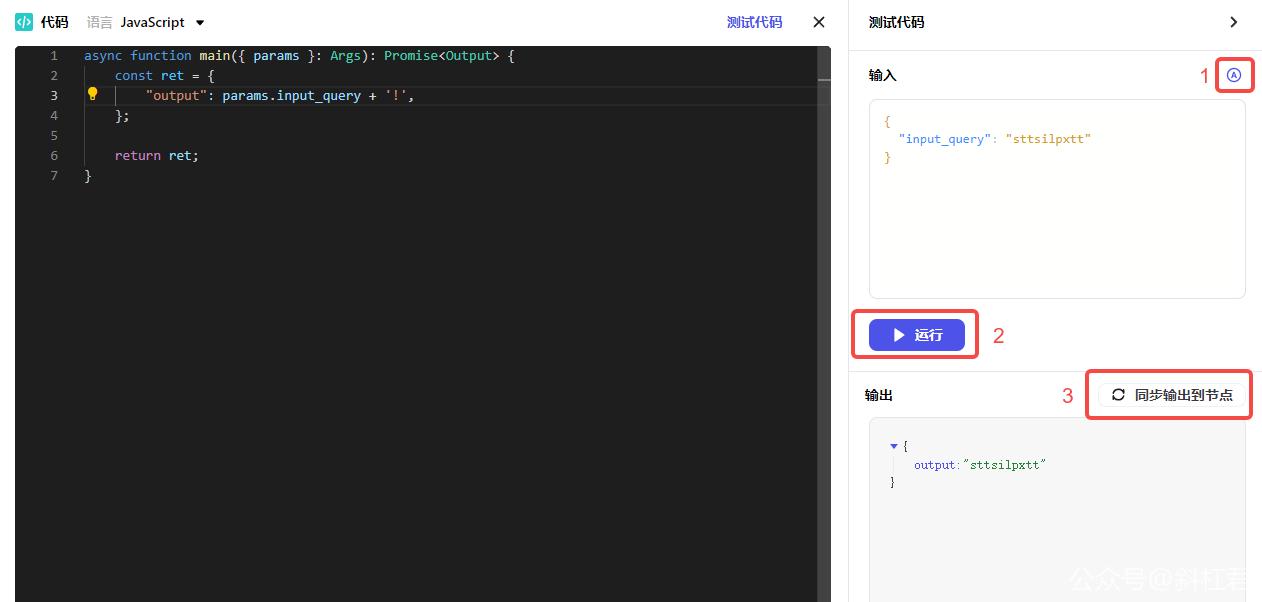Screen dimensions: 1262x602
Task: Close the code editor with the X icon
Action: click(819, 22)
